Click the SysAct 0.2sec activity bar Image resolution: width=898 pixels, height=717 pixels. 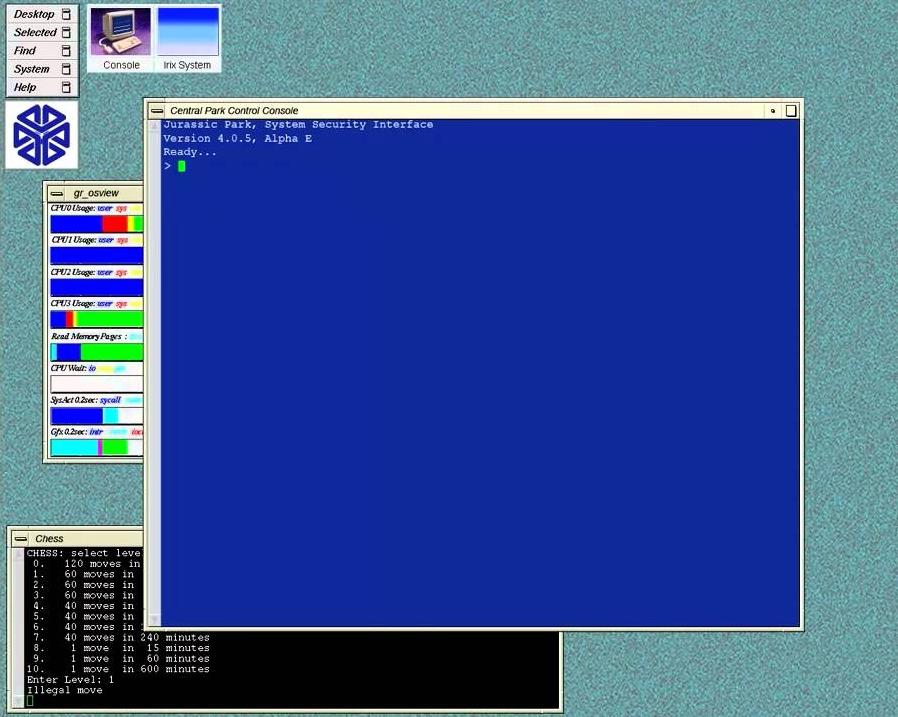tap(97, 416)
